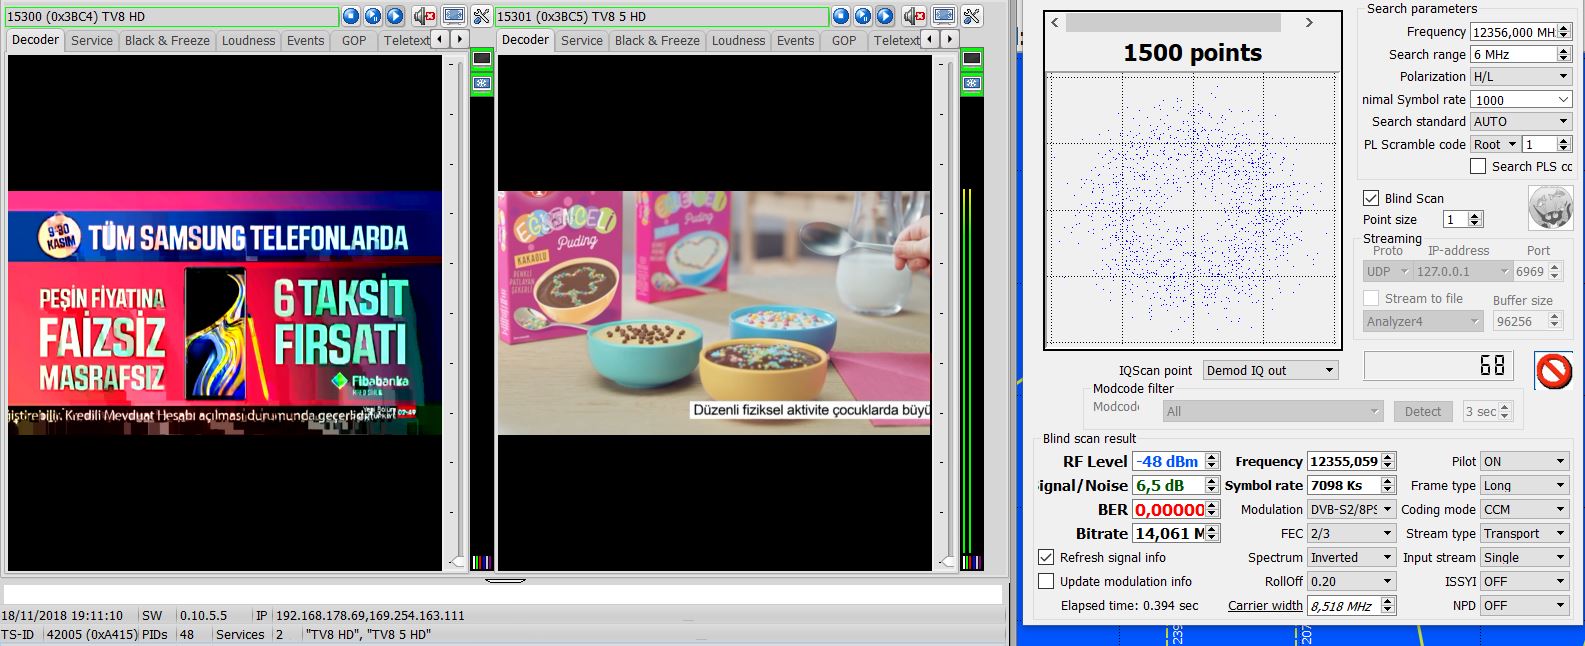
Task: Uncheck the Blind Scan checkbox
Action: (1371, 198)
